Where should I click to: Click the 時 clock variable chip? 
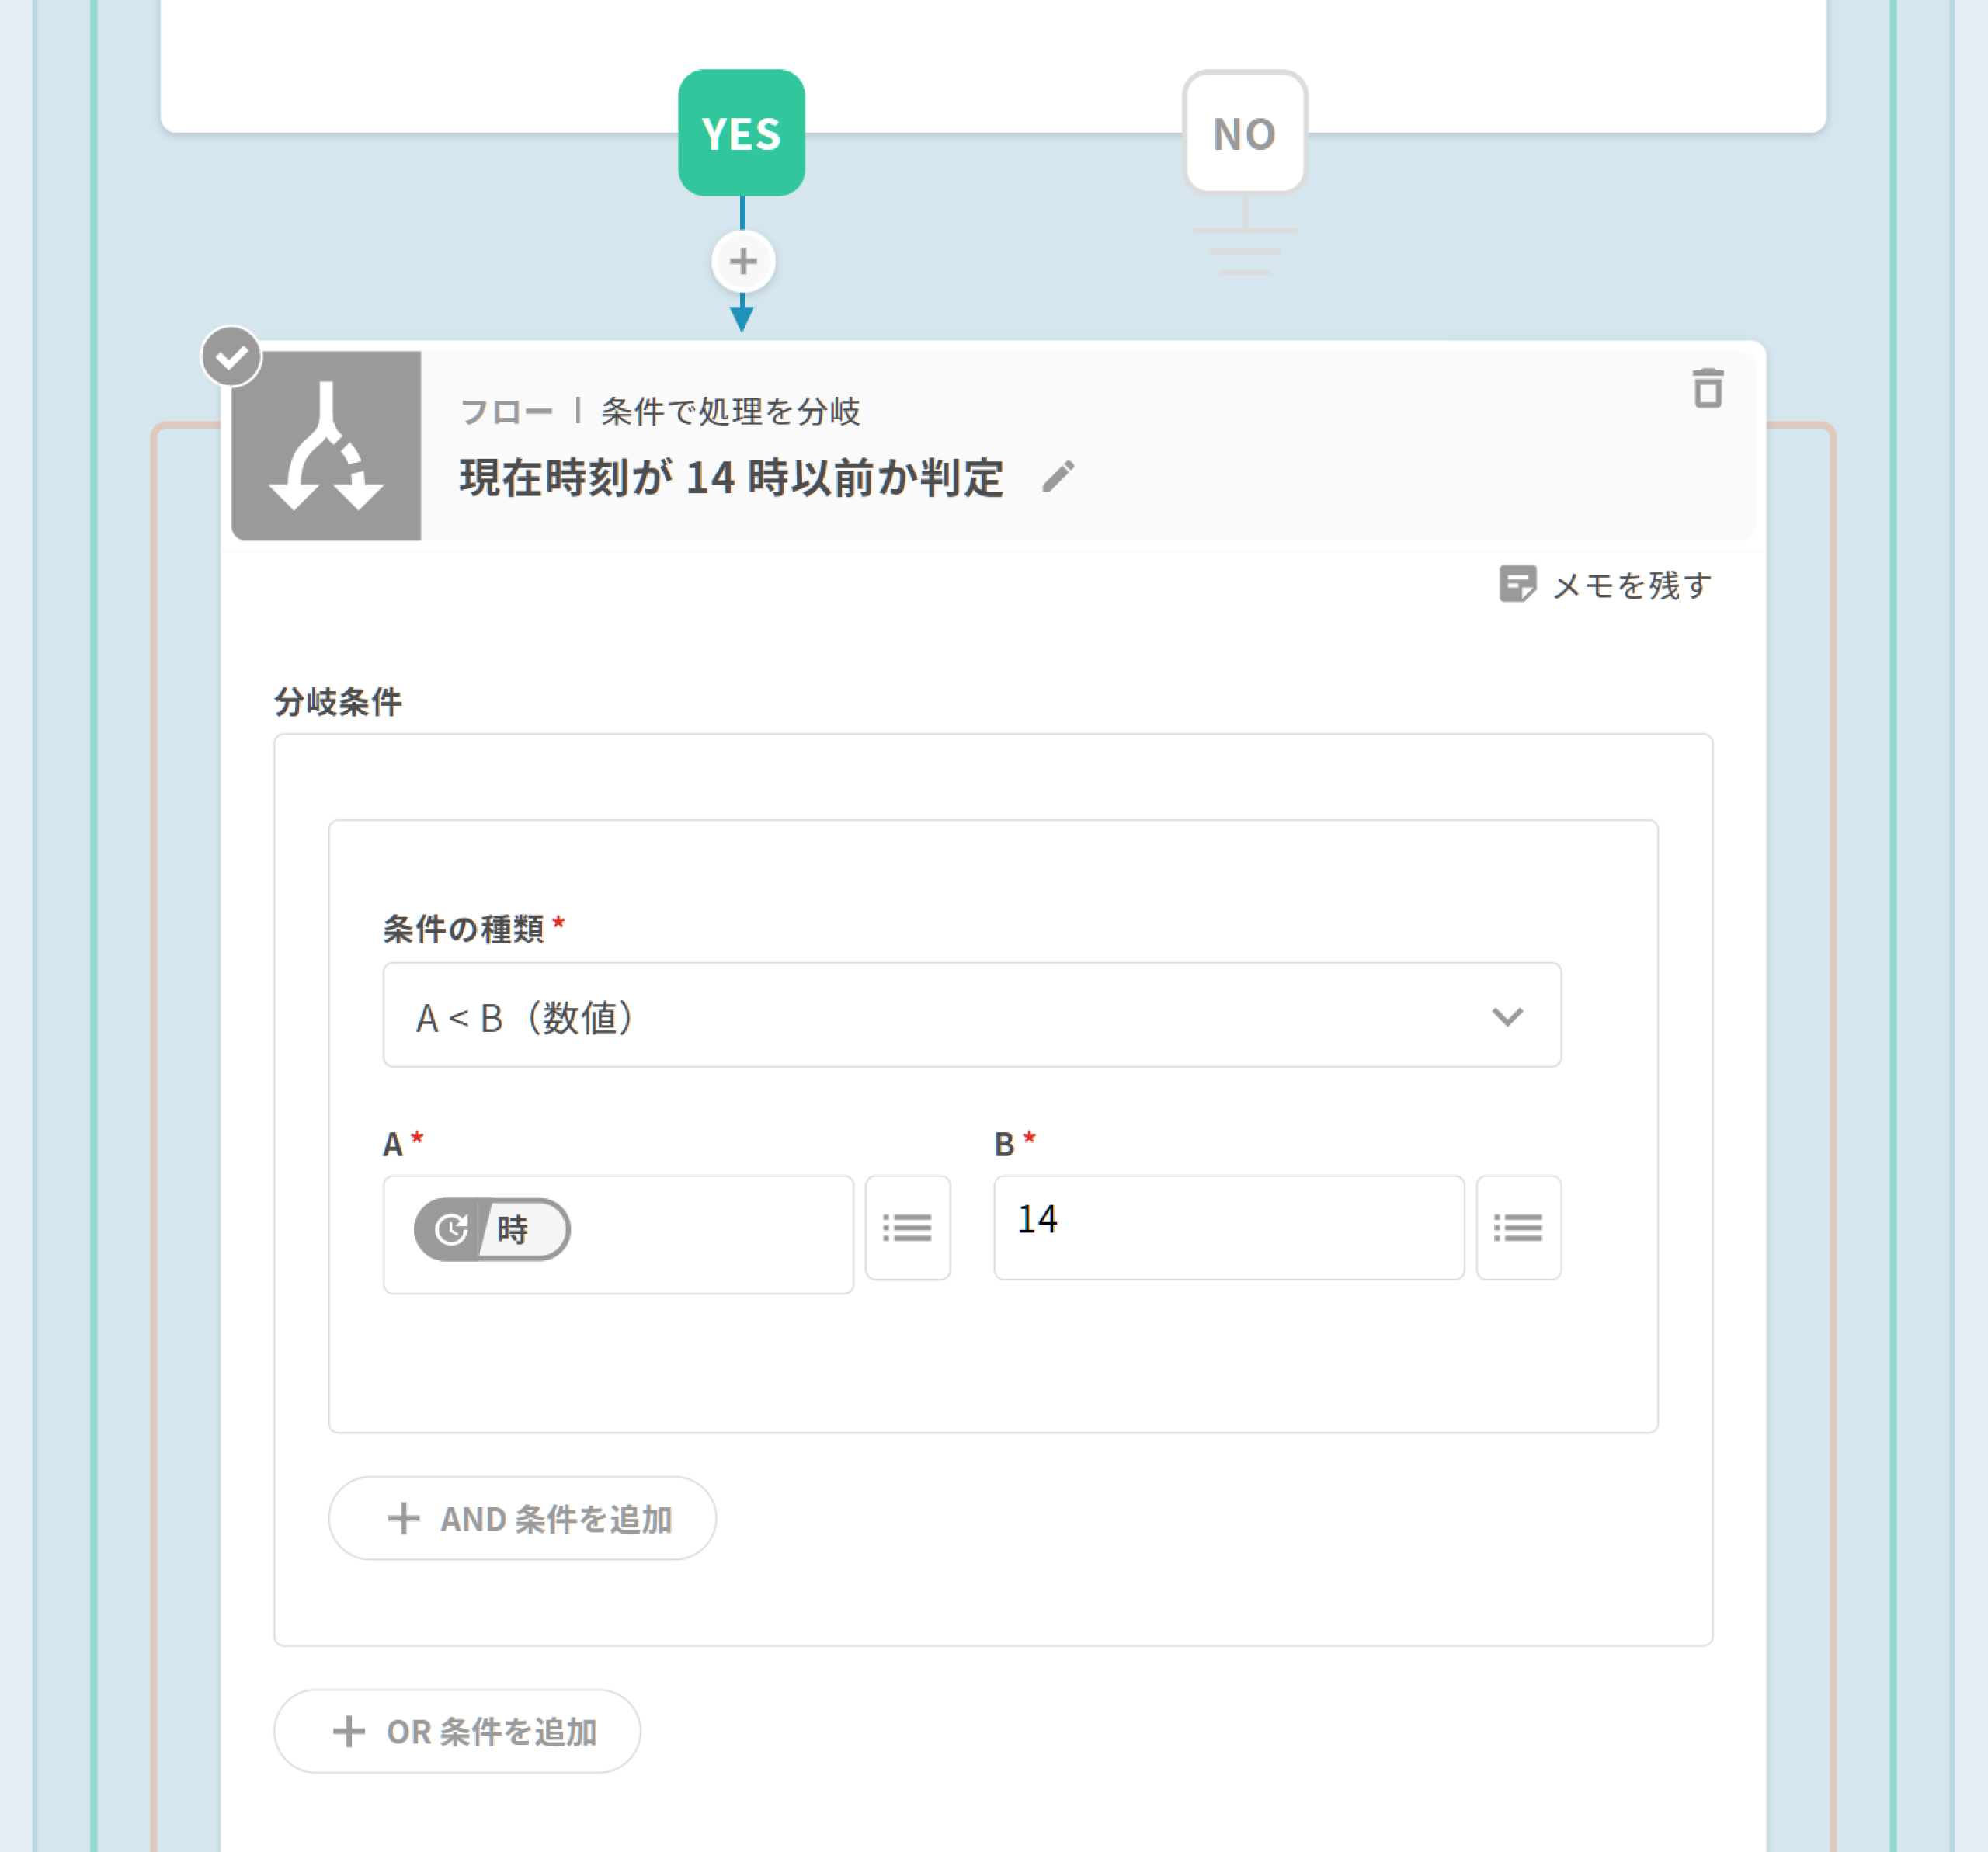pyautogui.click(x=492, y=1229)
